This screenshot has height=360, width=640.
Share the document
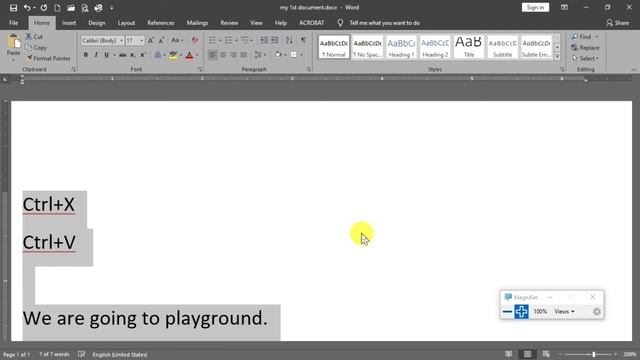coord(618,23)
